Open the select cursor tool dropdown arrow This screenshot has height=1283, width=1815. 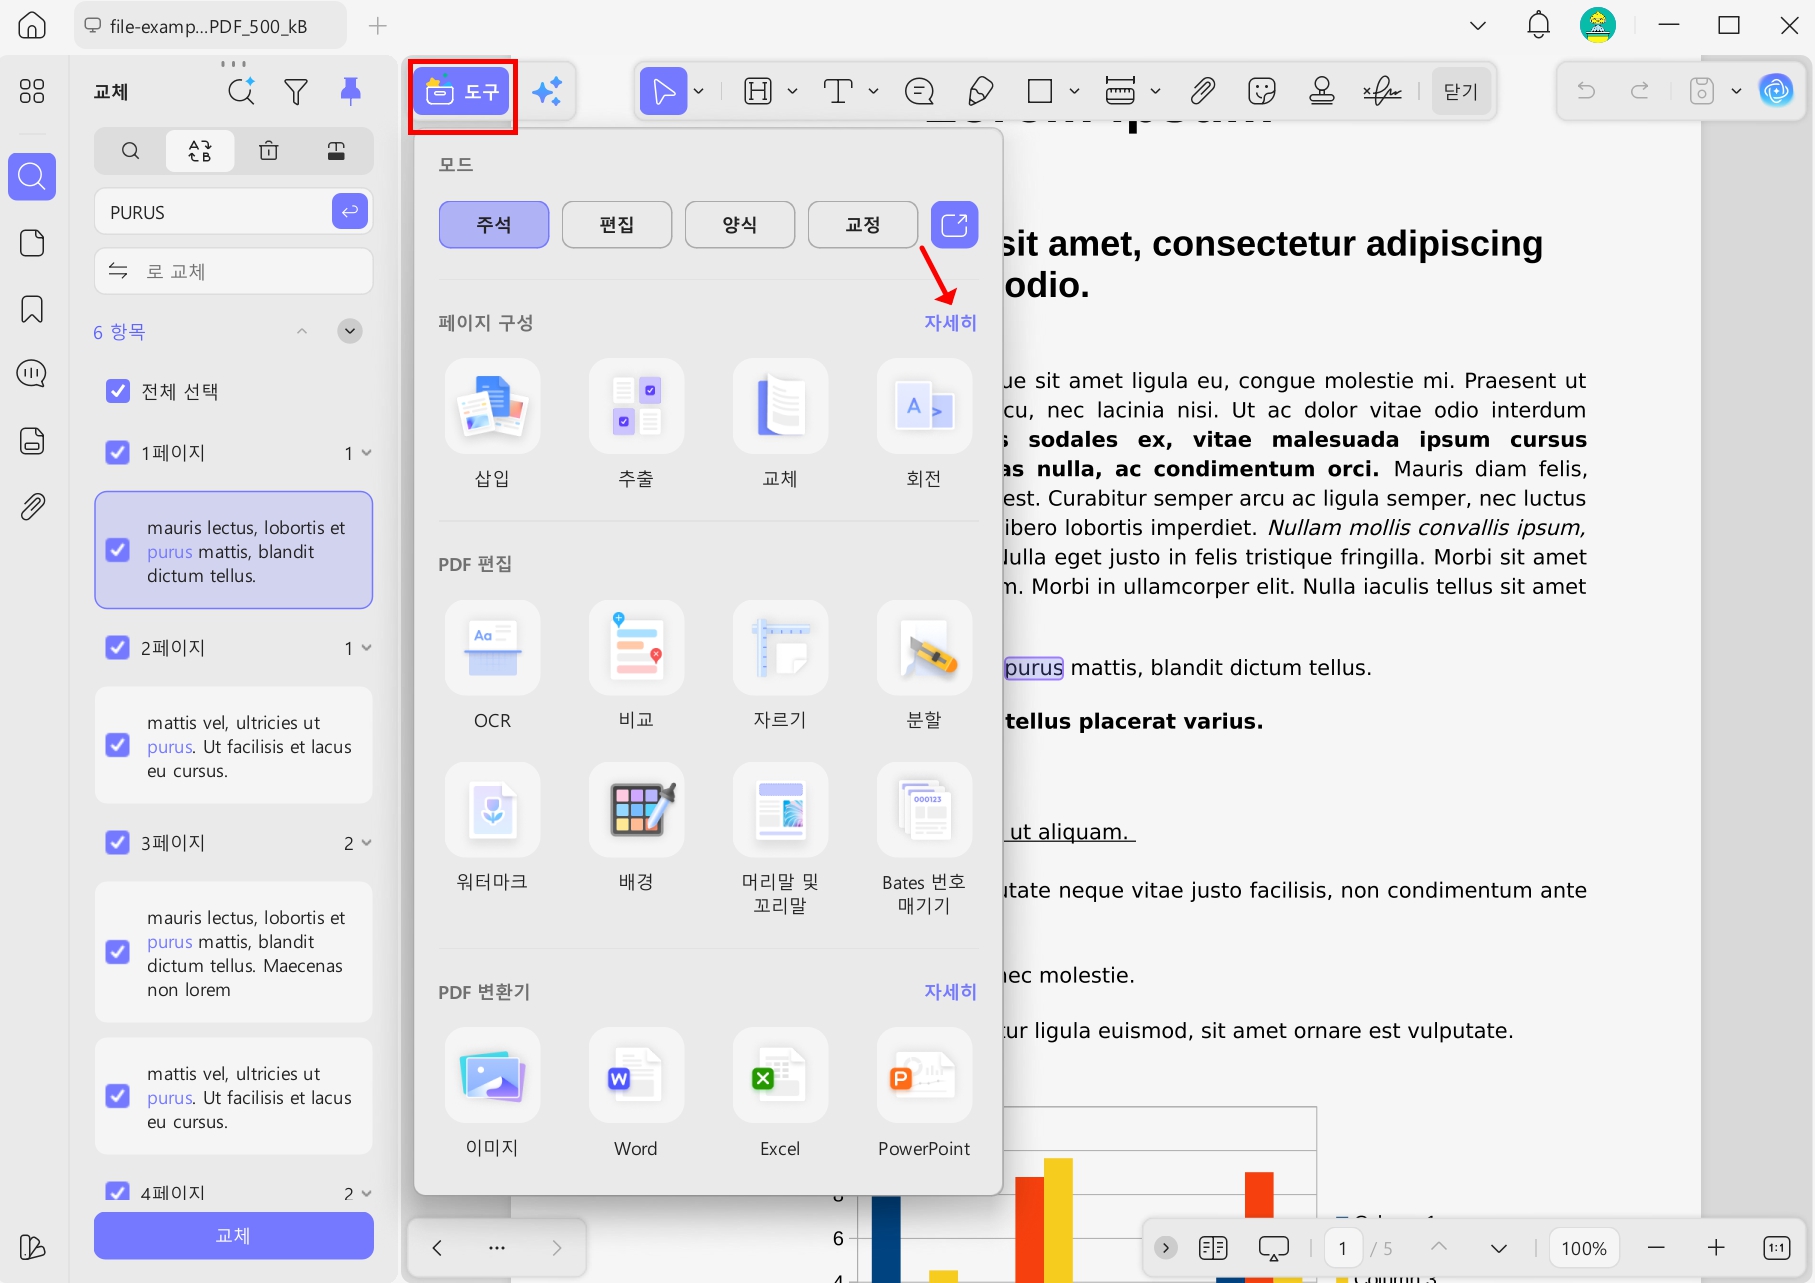pyautogui.click(x=699, y=92)
